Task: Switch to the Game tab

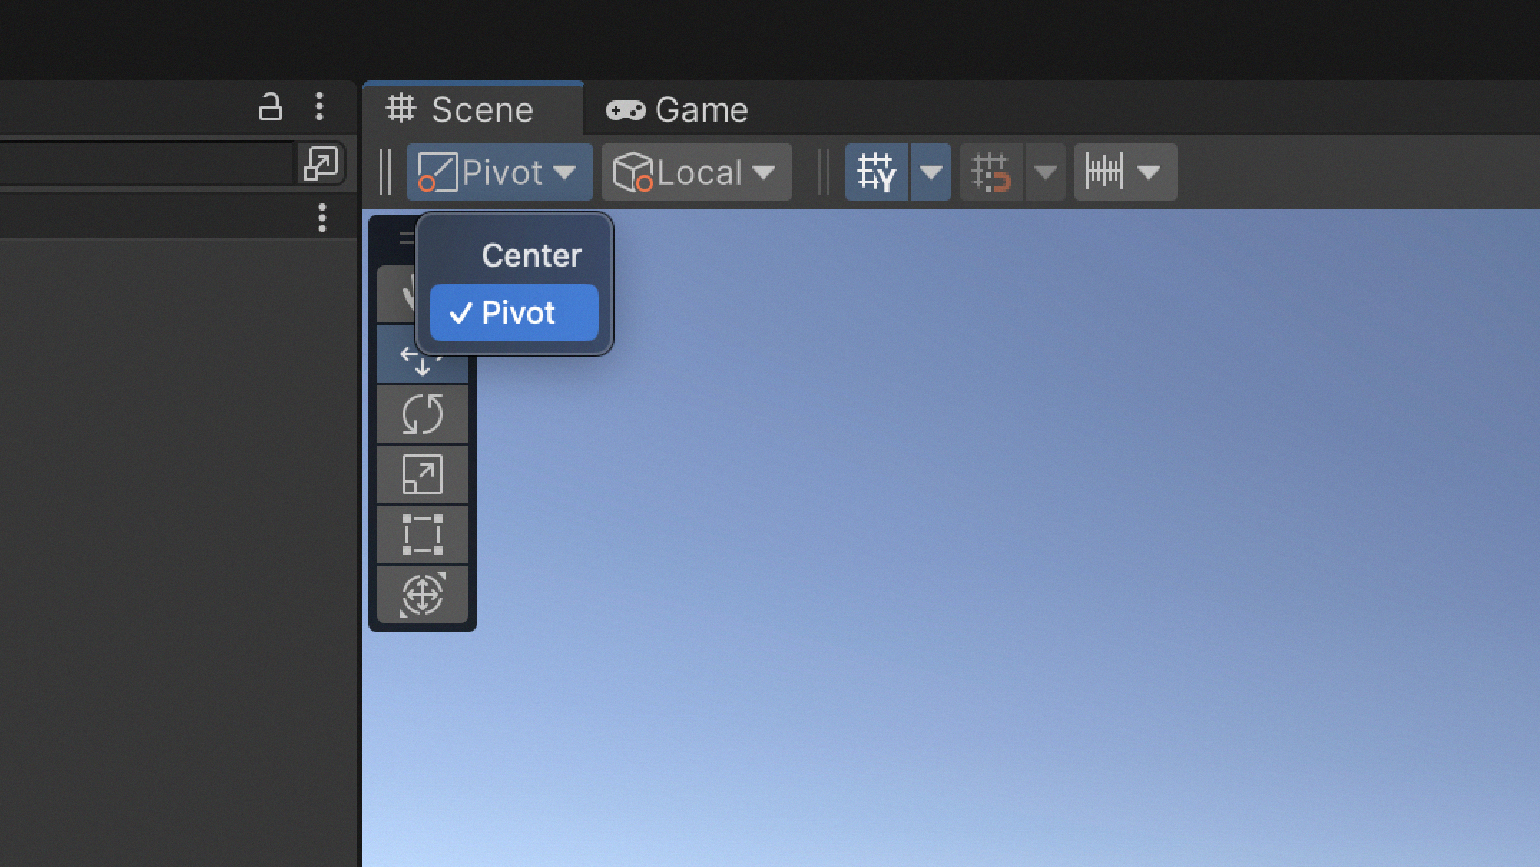Action: point(678,110)
